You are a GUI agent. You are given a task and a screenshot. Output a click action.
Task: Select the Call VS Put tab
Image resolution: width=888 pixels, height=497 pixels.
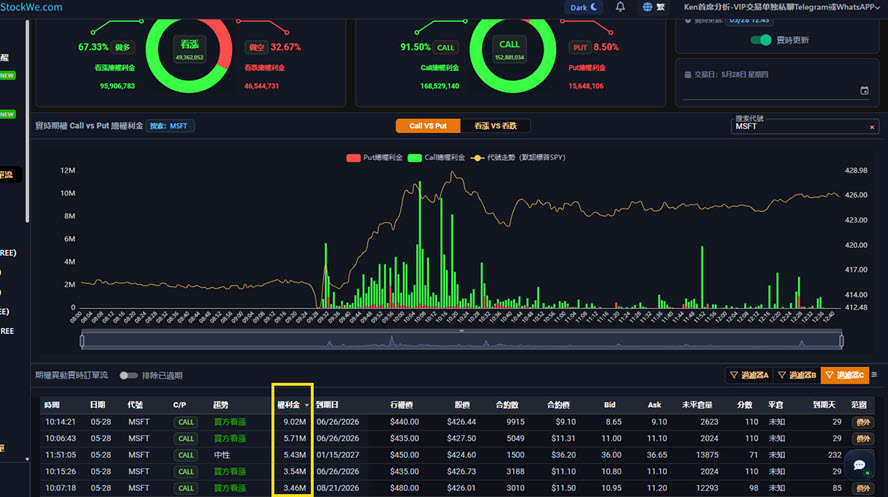coord(428,126)
